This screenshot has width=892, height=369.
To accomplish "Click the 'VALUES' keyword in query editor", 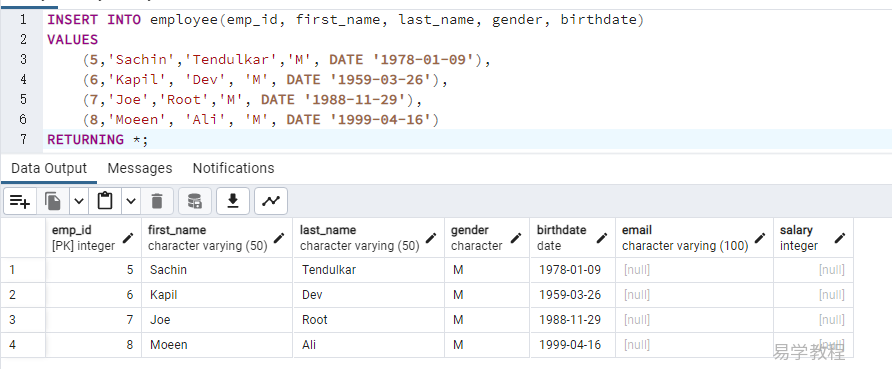I will point(72,40).
